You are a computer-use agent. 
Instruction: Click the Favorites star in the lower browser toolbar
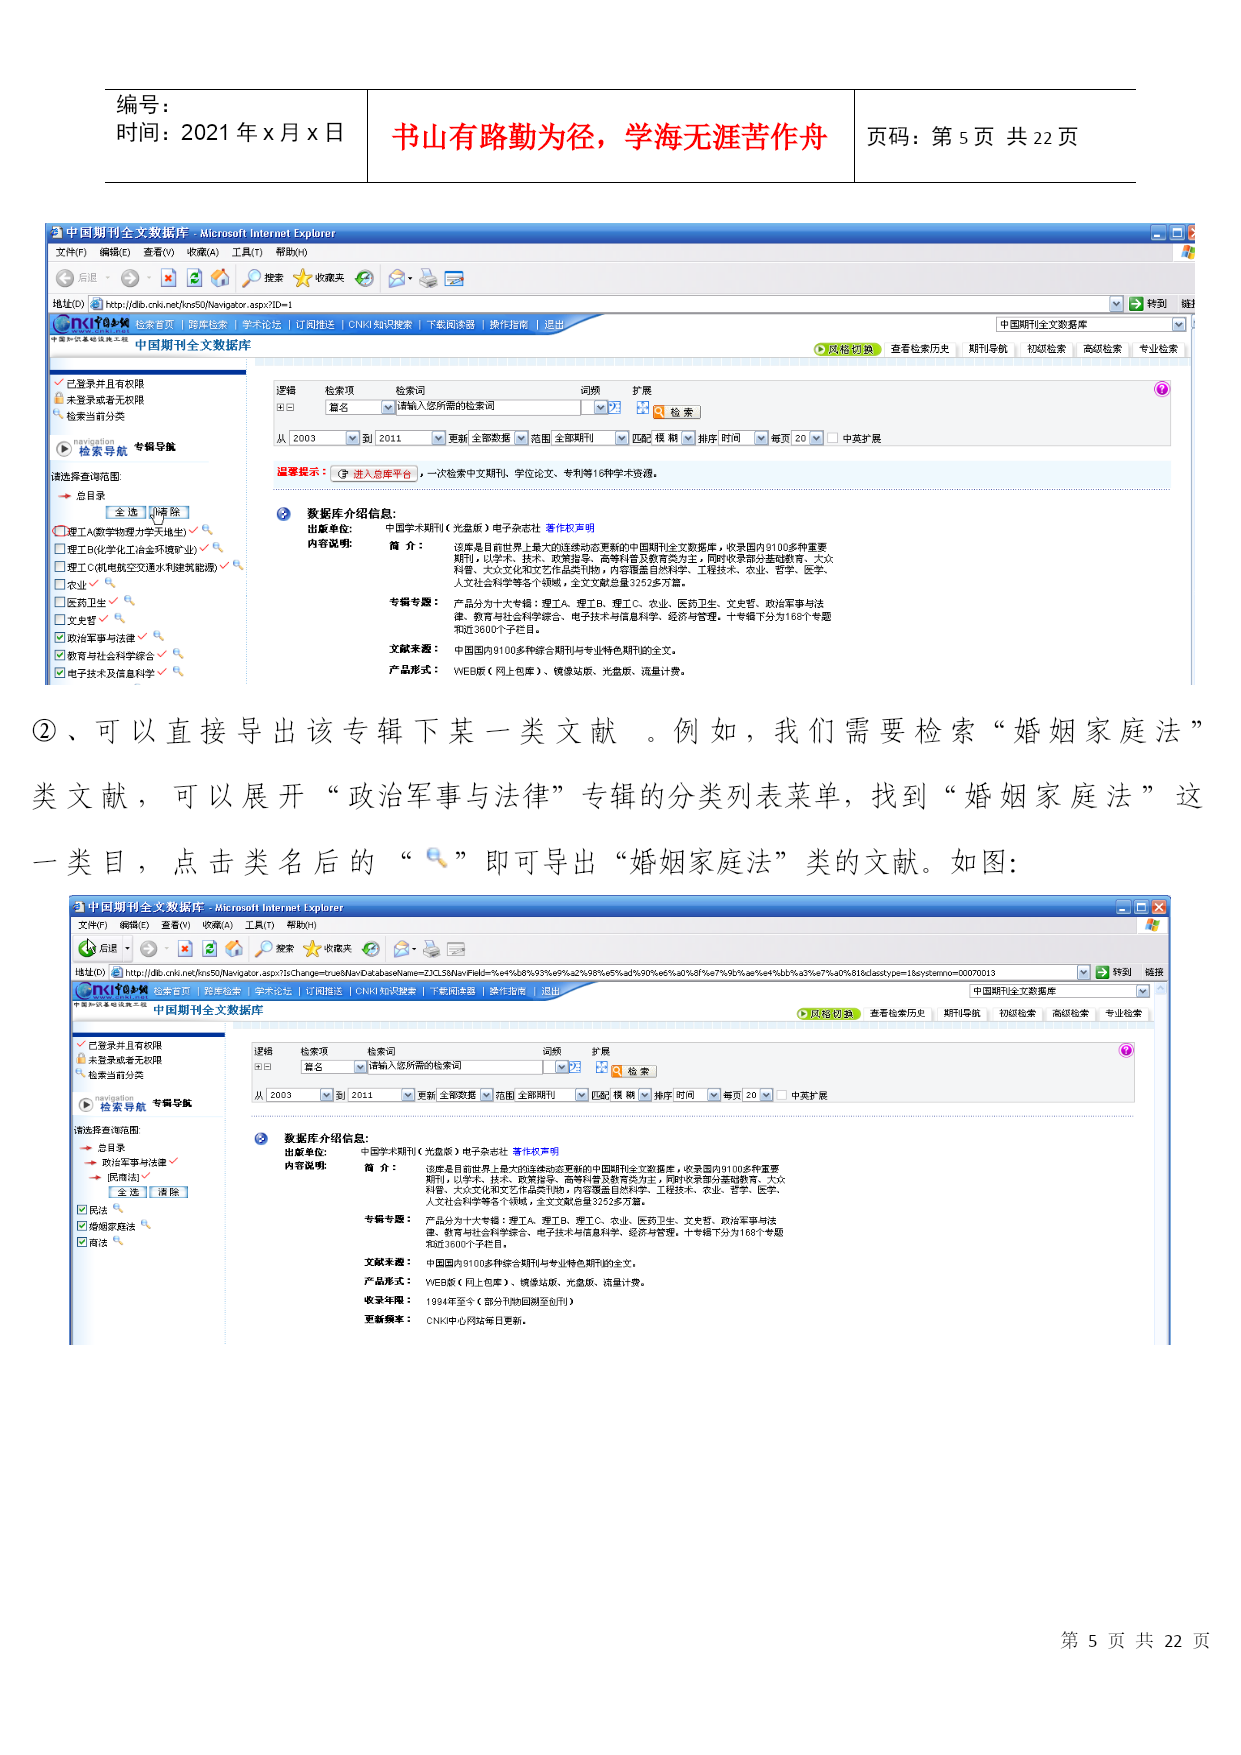tap(312, 948)
